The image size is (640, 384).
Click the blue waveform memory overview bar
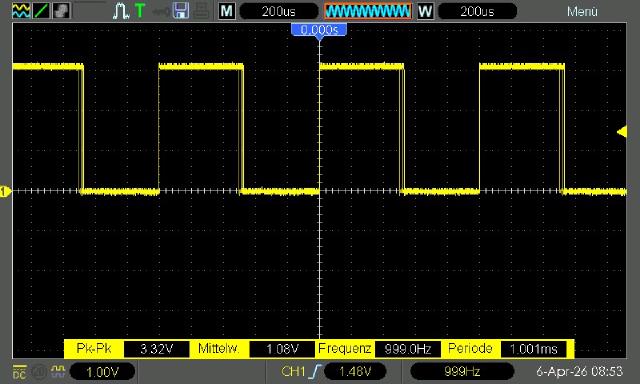coord(368,11)
